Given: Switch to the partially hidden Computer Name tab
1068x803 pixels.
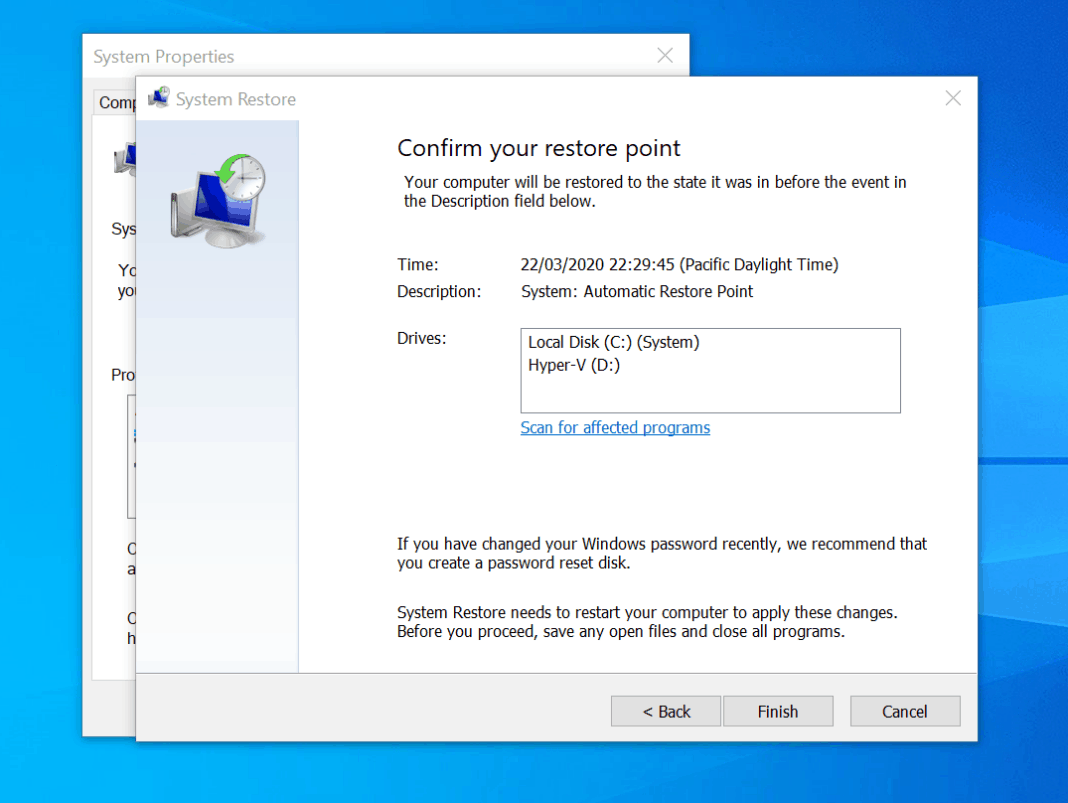Looking at the screenshot, I should [x=115, y=102].
